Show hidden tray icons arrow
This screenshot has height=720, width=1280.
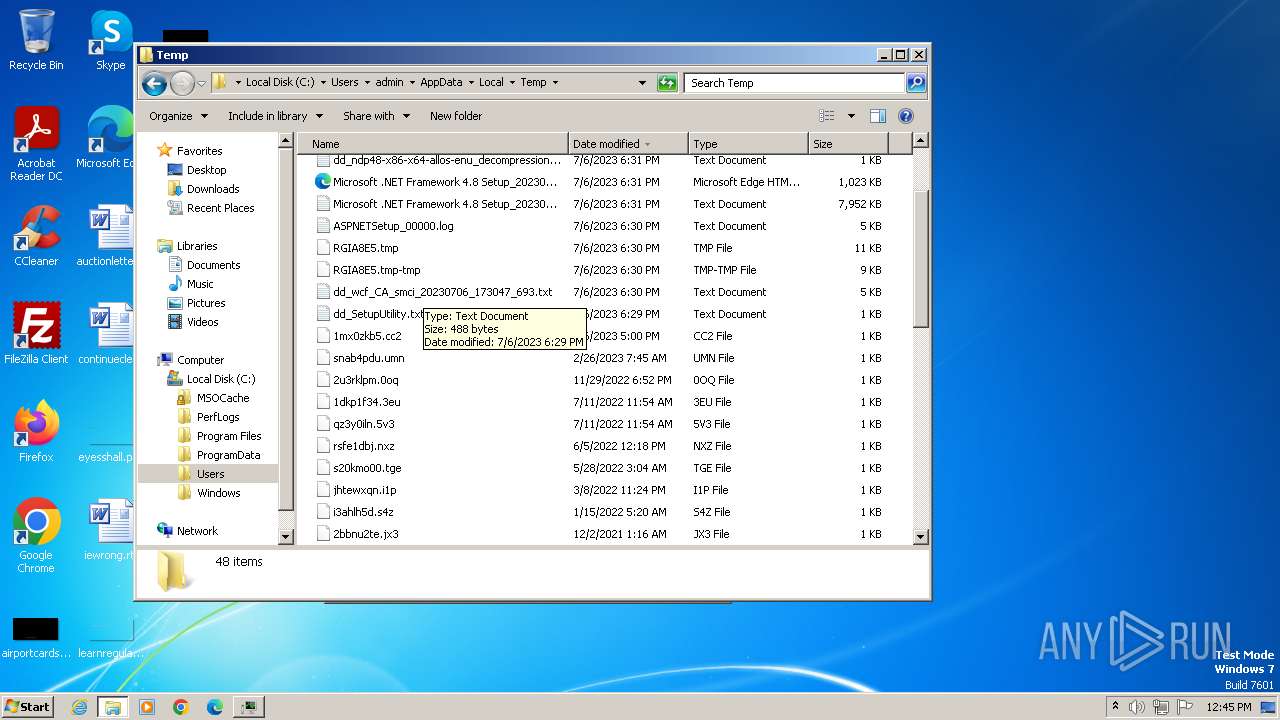click(1115, 707)
